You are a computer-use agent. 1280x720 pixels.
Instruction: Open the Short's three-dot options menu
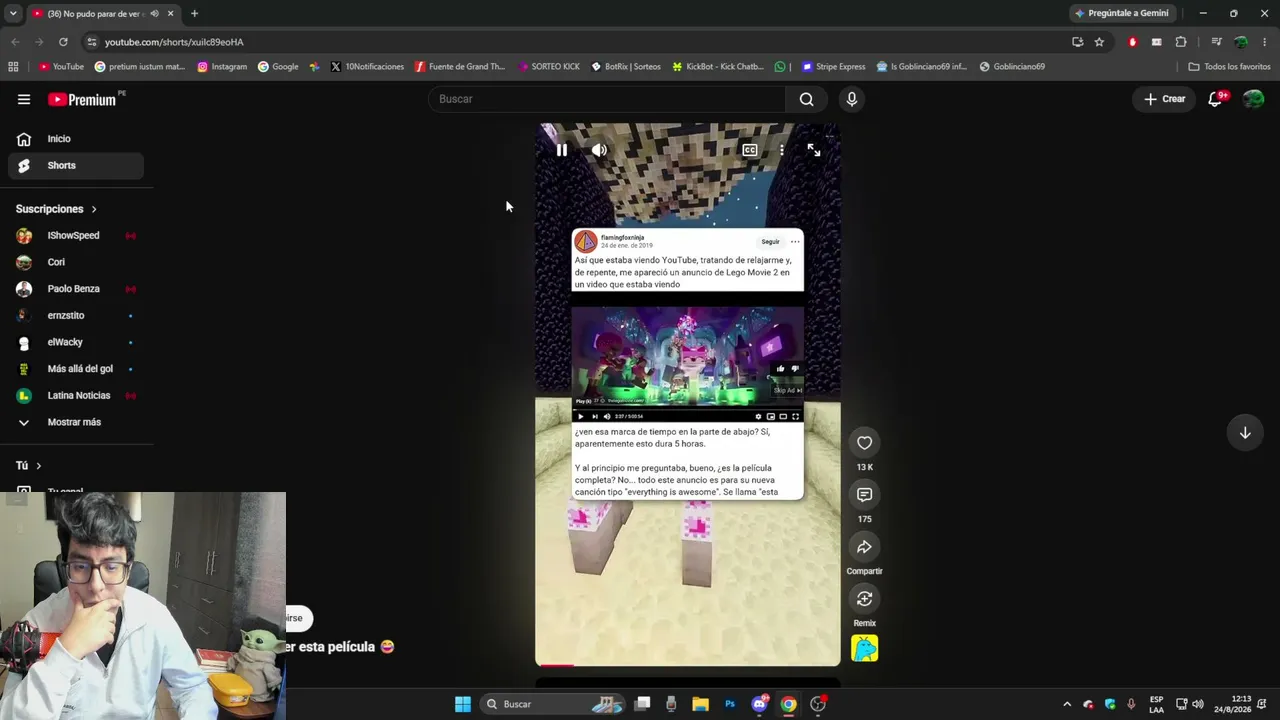click(782, 150)
